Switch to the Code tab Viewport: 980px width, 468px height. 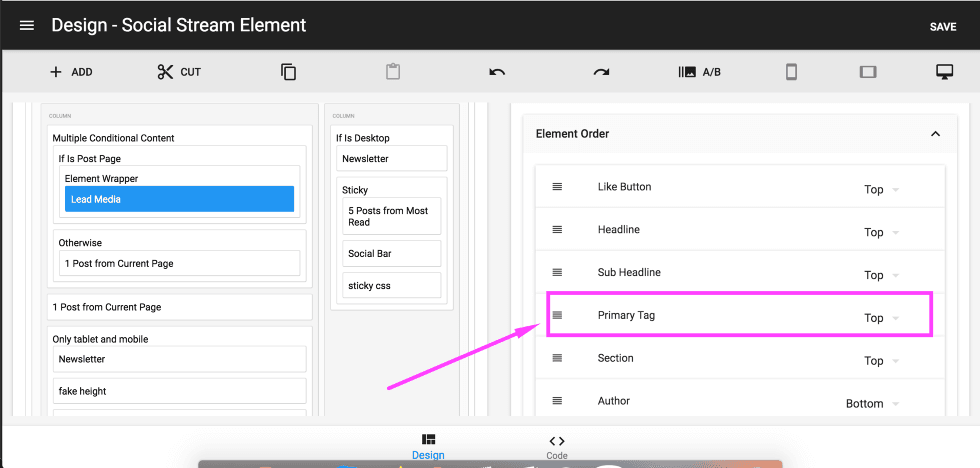pos(557,446)
